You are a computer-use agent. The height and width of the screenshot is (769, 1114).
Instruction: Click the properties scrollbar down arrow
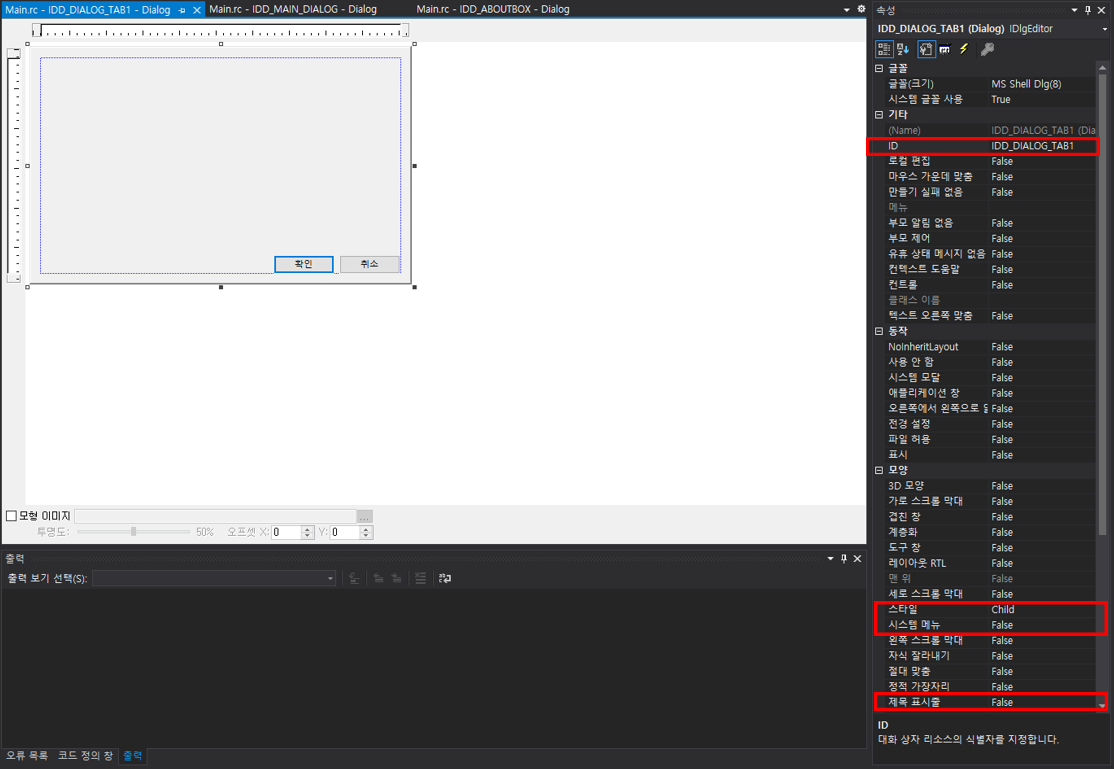point(1103,705)
